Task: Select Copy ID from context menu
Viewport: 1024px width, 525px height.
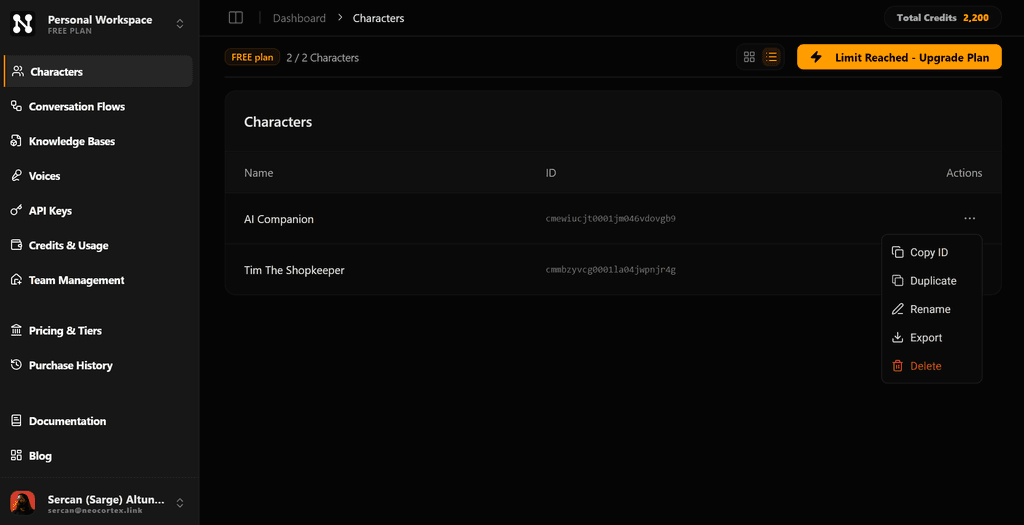Action: coord(929,253)
